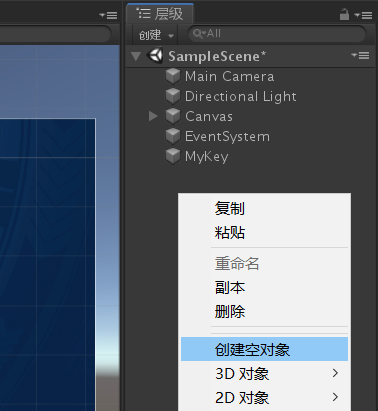
Task: Choose 副本 from the context menu
Action: pyautogui.click(x=230, y=288)
